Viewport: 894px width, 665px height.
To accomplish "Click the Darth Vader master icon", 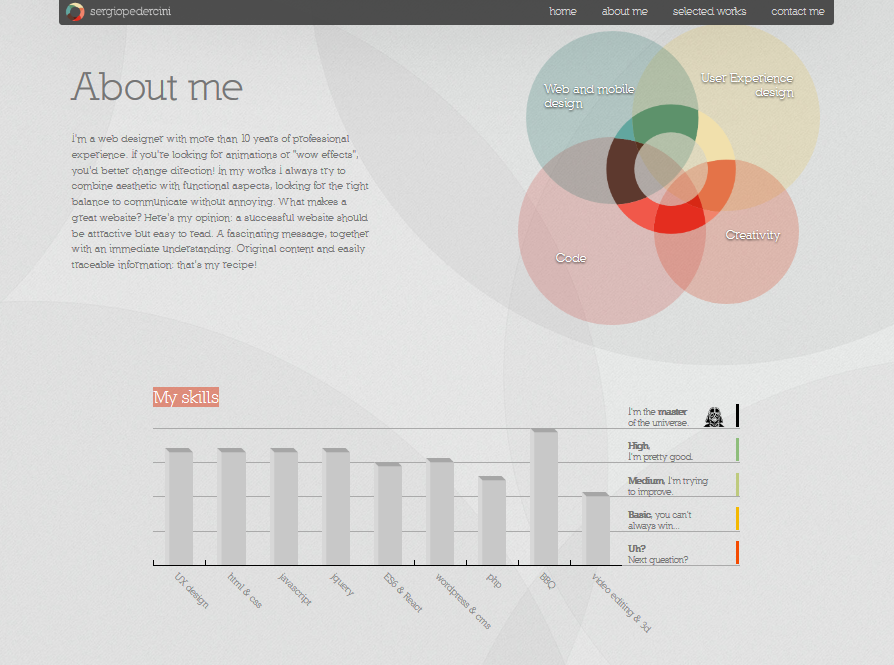I will point(713,417).
